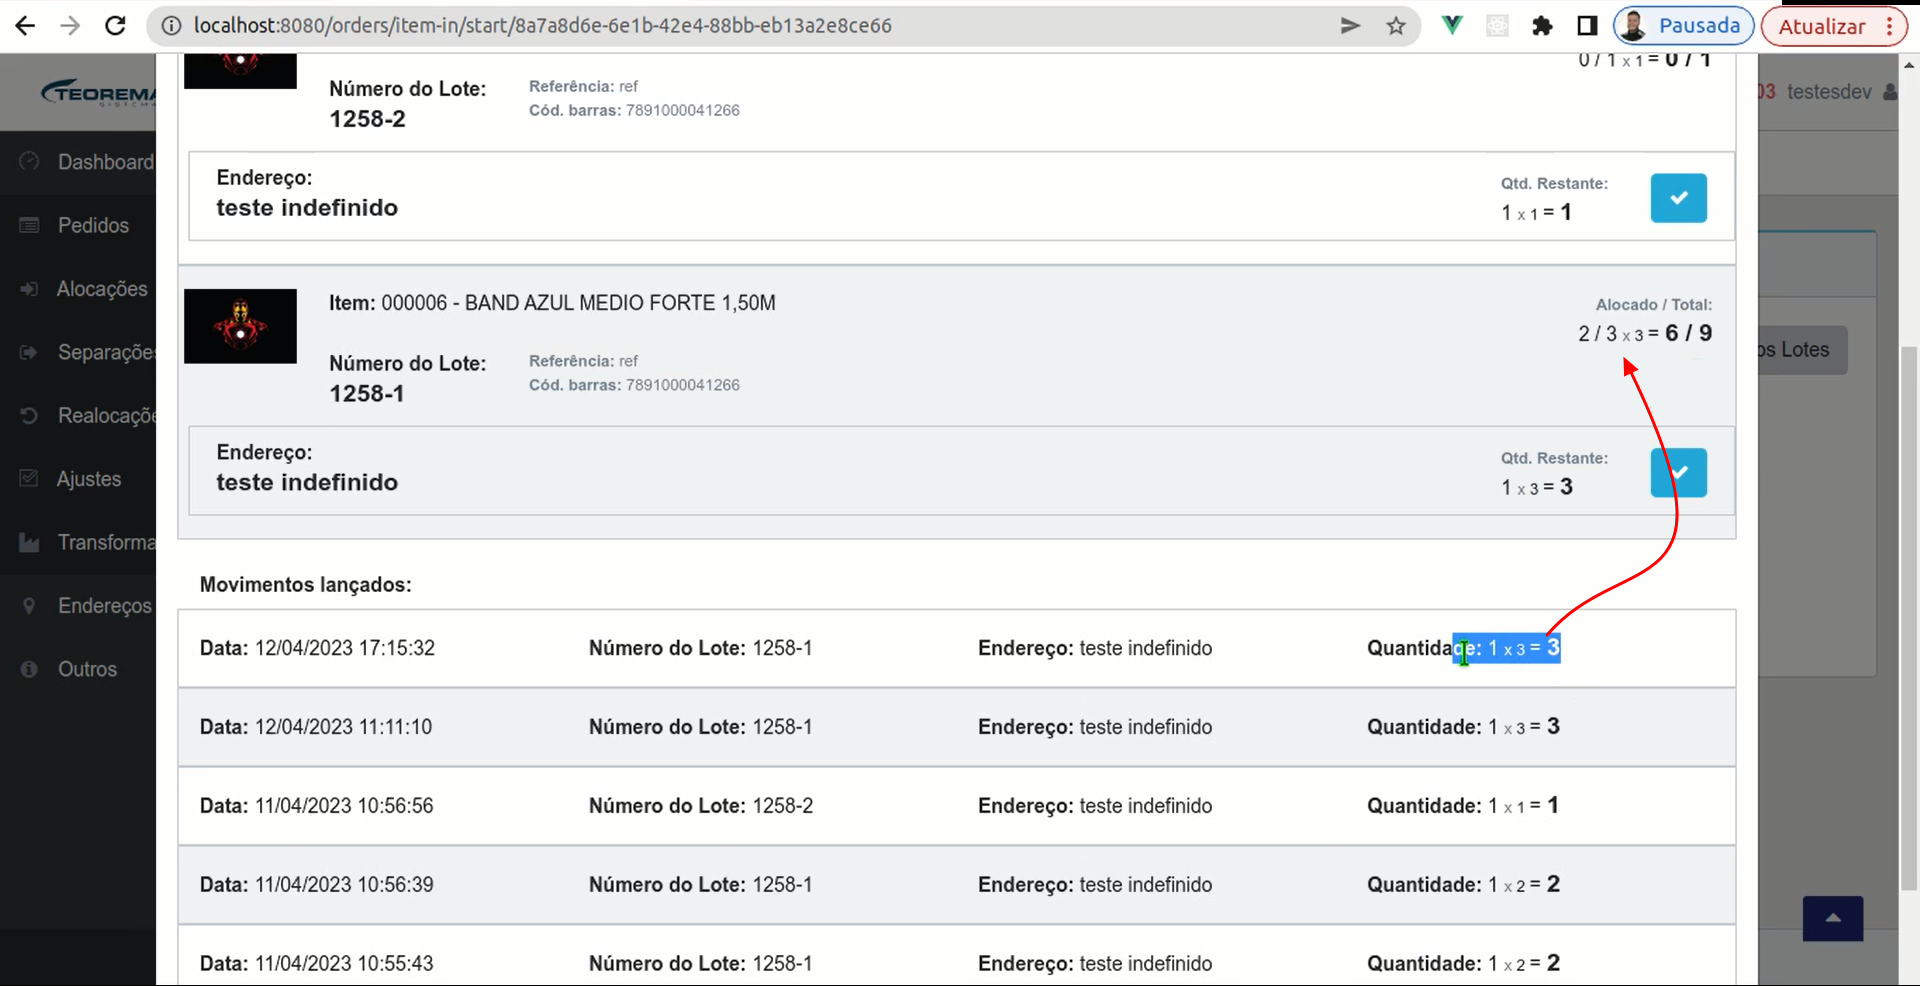Image resolution: width=1920 pixels, height=986 pixels.
Task: Click the send/share arrow icon in address bar
Action: pos(1350,26)
